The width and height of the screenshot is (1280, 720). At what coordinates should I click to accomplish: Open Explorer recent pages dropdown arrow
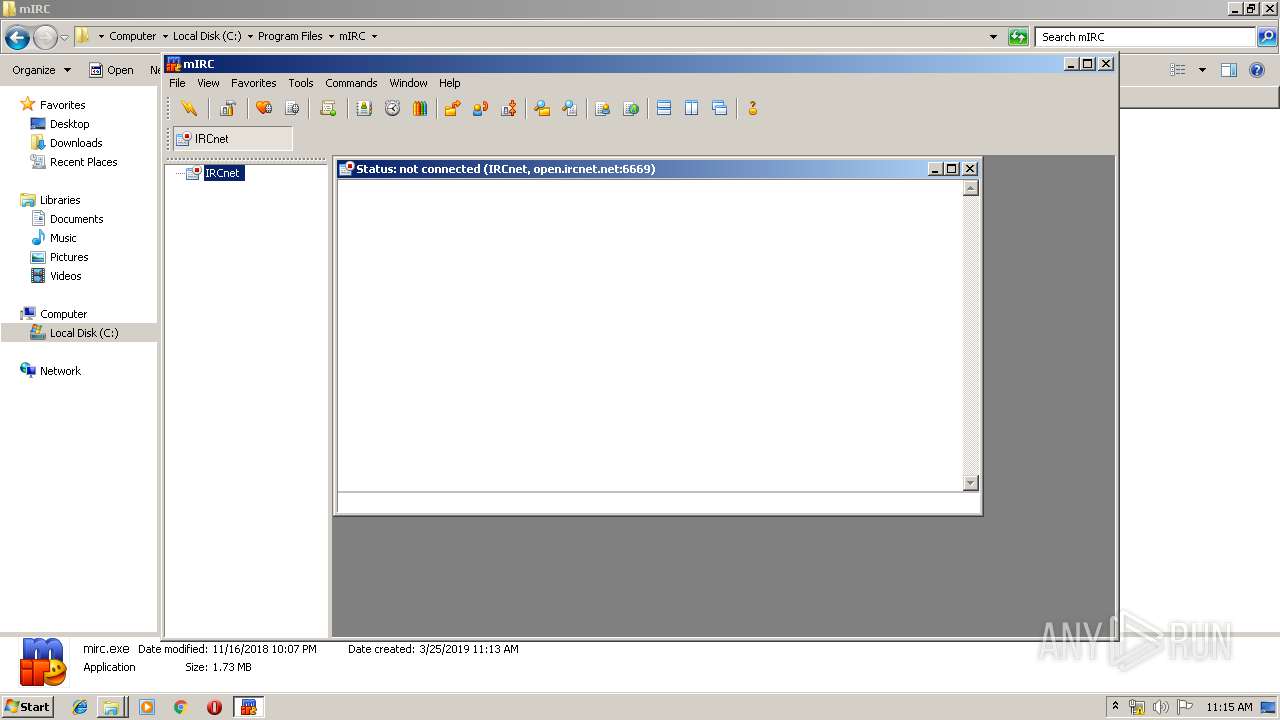[65, 38]
